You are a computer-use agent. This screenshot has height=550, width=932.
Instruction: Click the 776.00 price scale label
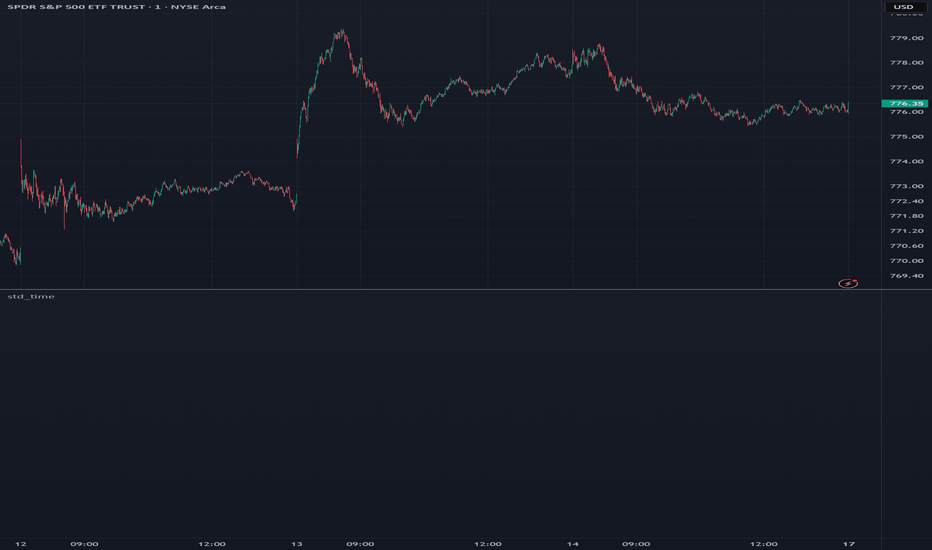[906, 112]
